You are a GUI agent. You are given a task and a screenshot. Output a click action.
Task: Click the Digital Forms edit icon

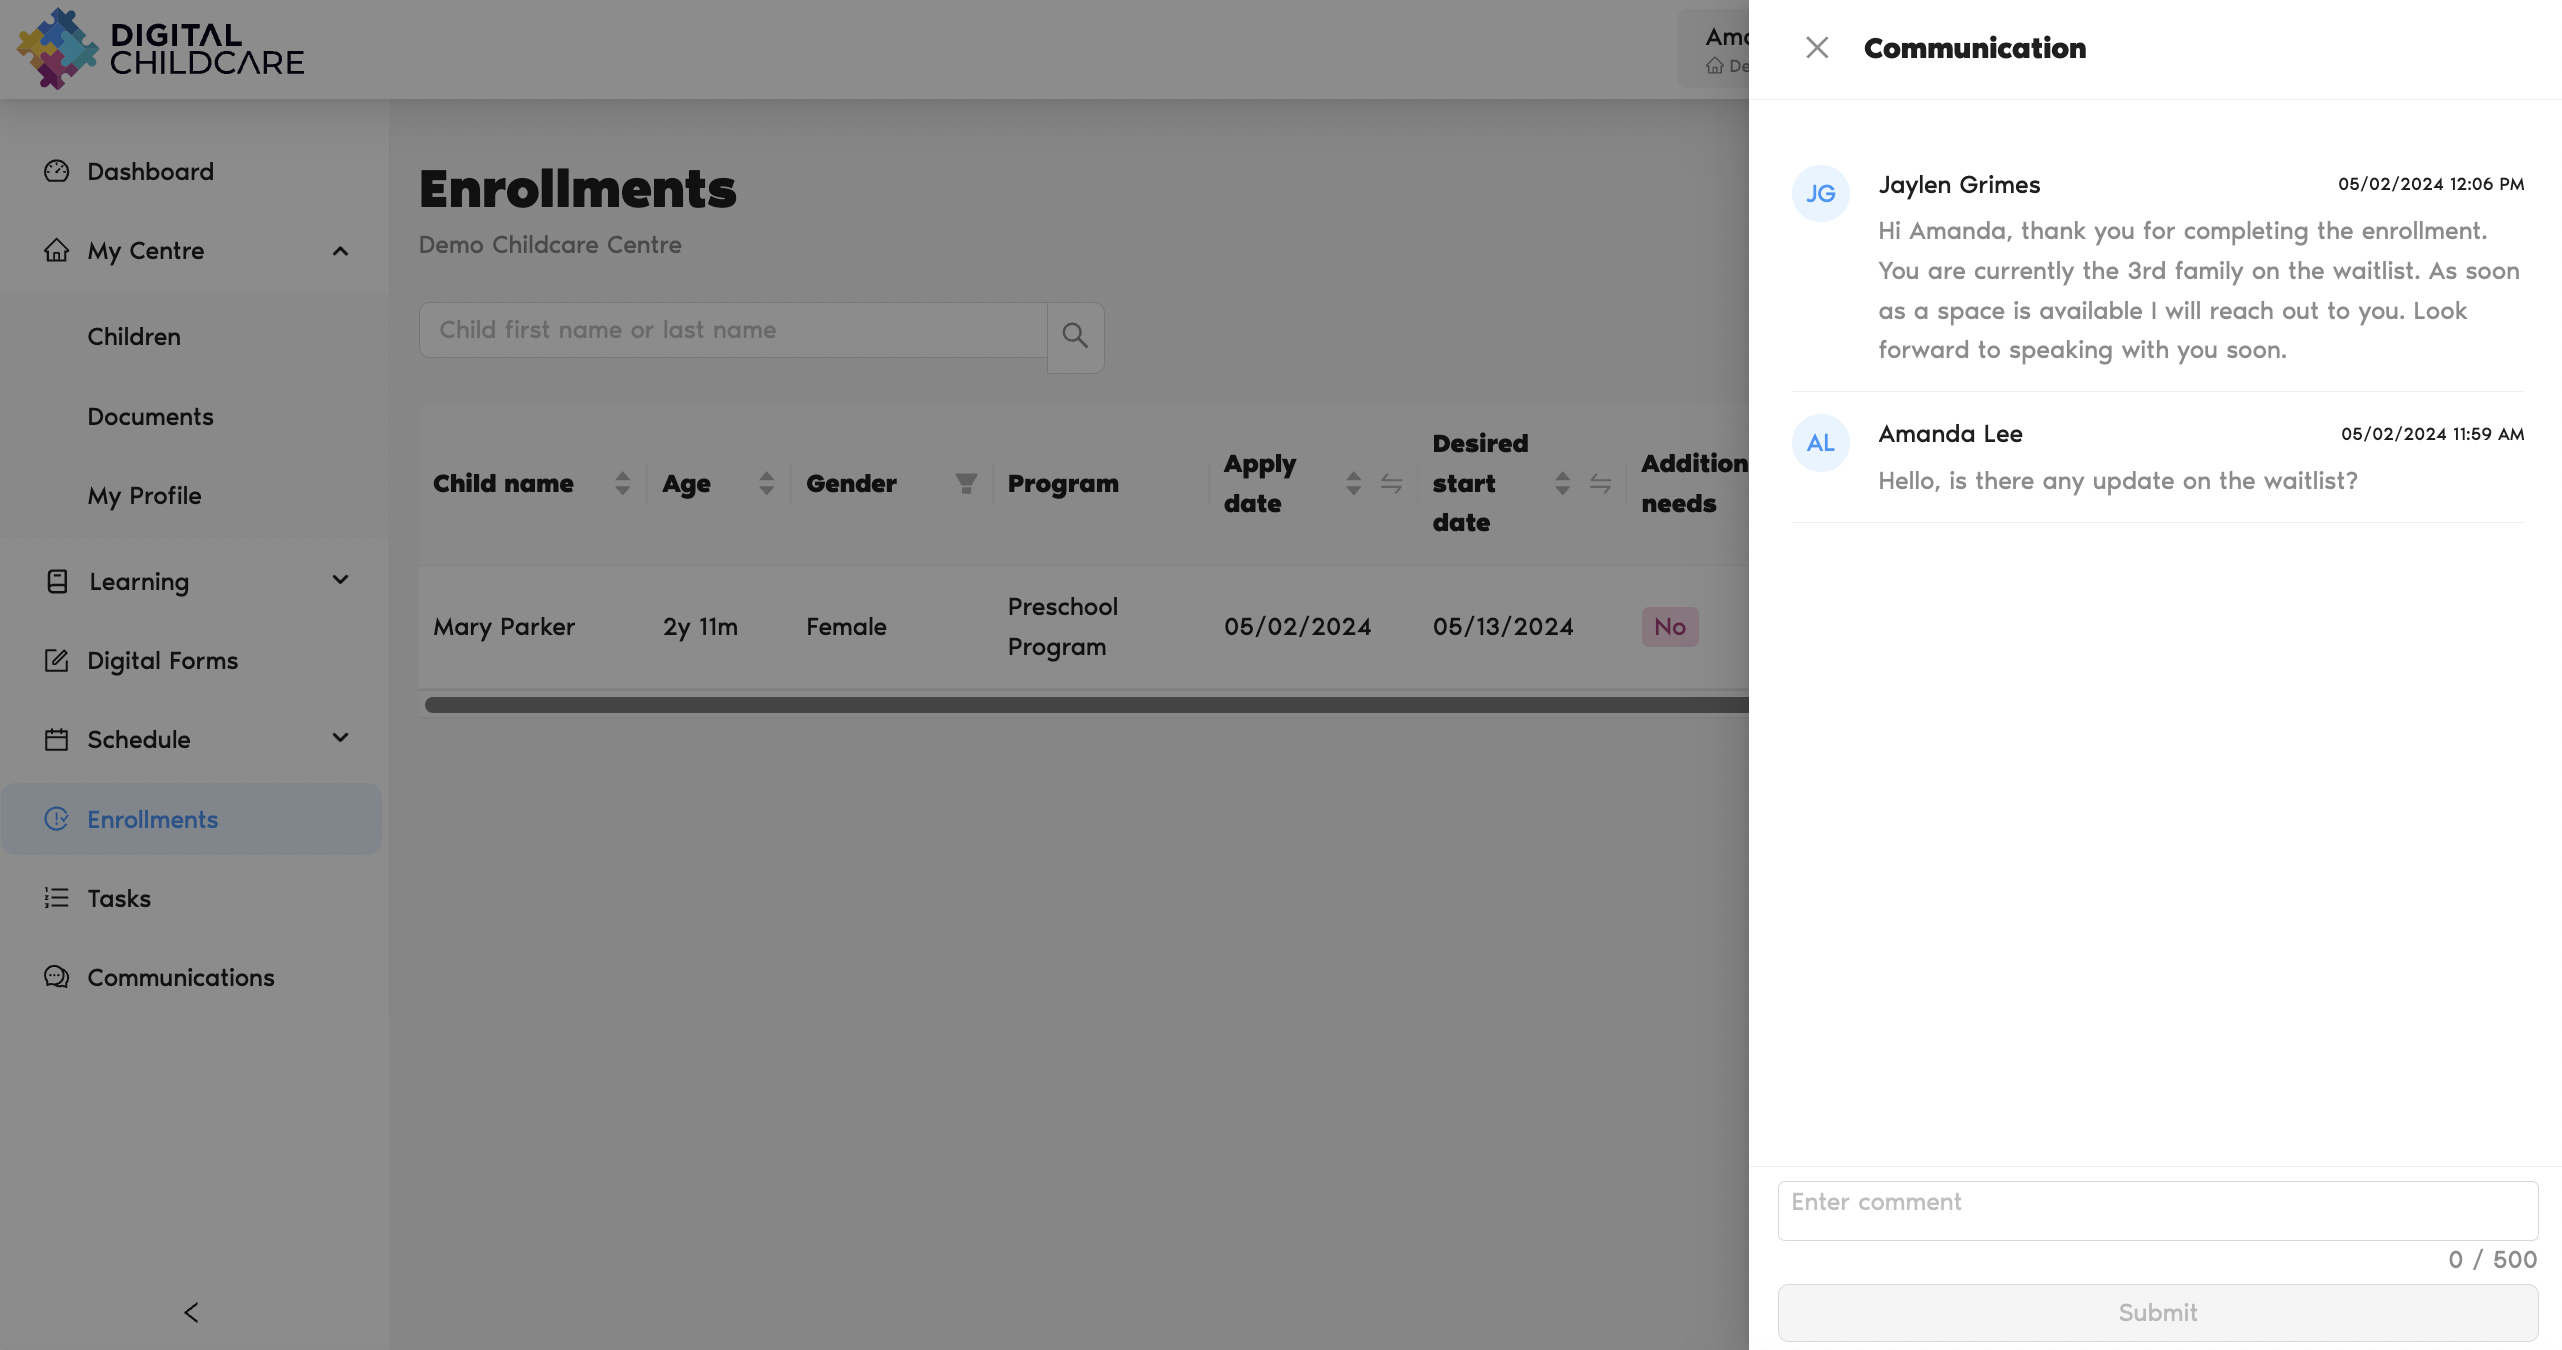[x=57, y=661]
